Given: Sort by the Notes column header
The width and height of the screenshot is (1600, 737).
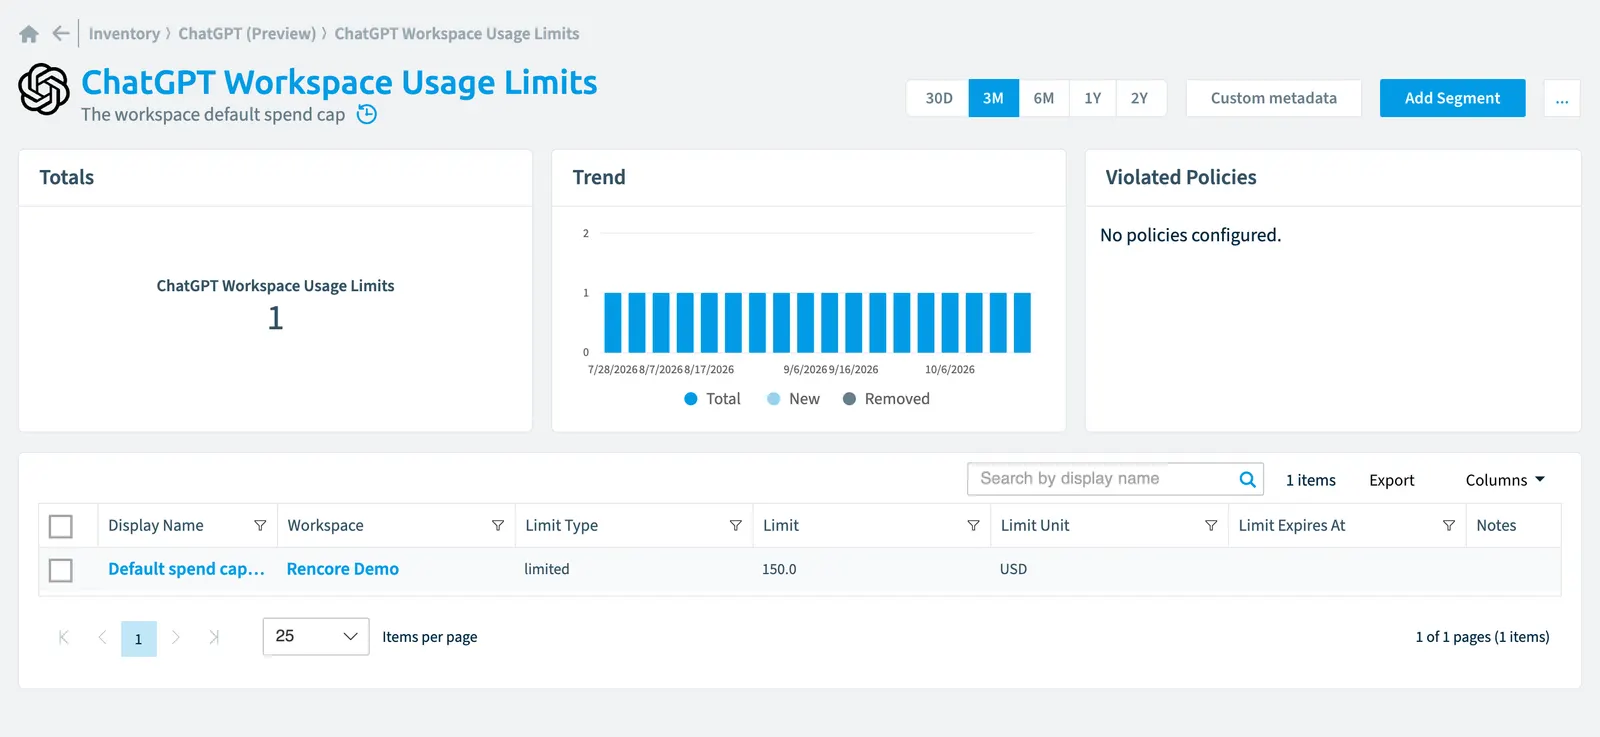Looking at the screenshot, I should pyautogui.click(x=1496, y=525).
